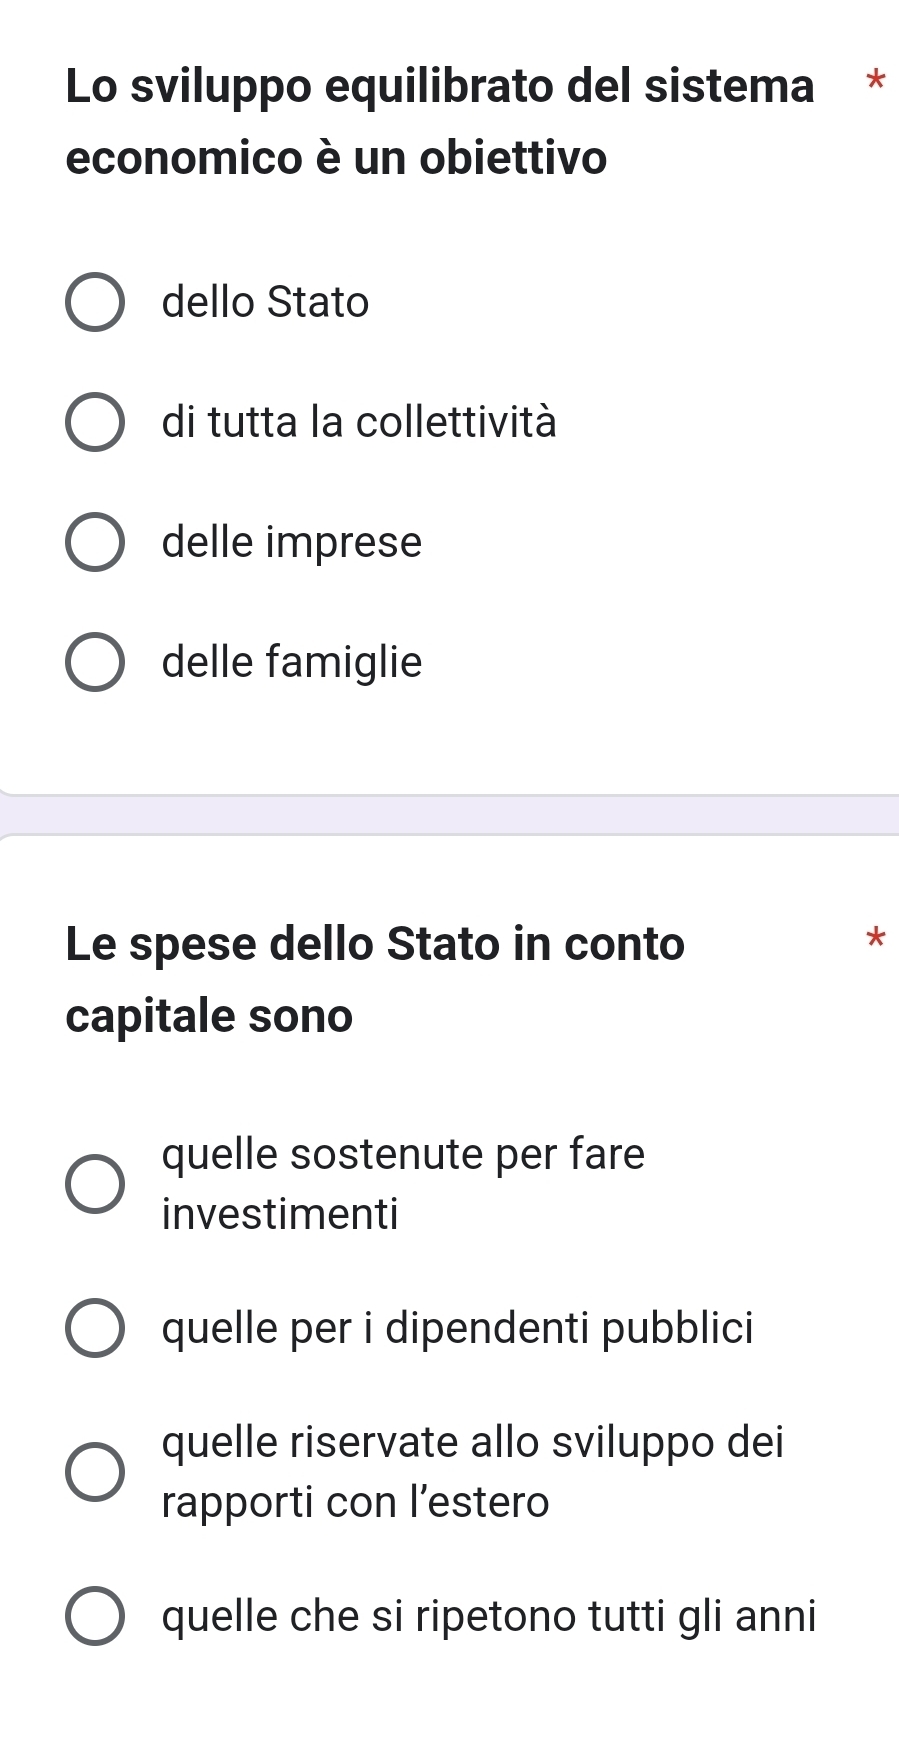899x1739 pixels.
Task: Choose radio for 'quelle per i dipendenti pubblici'
Action: (x=95, y=1329)
